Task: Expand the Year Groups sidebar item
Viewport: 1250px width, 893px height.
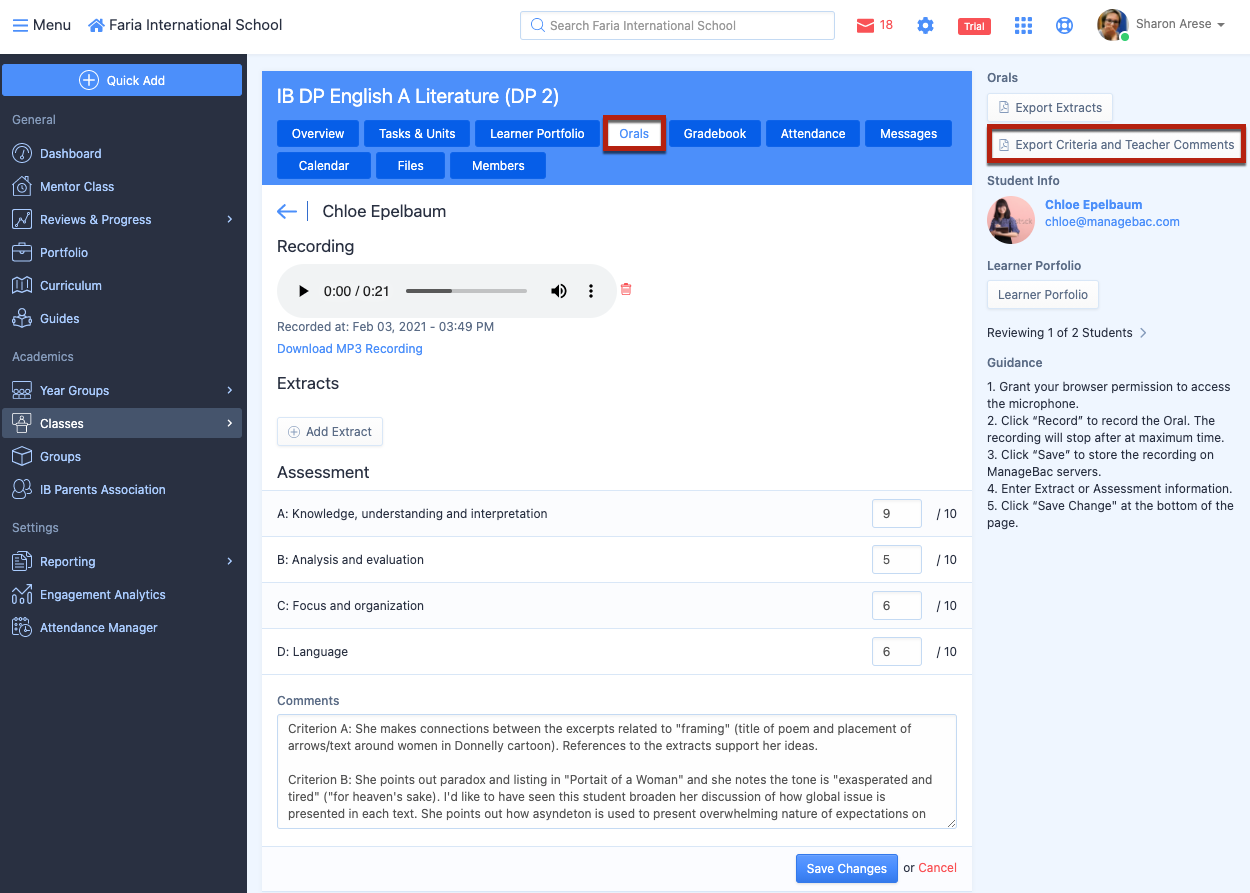Action: pyautogui.click(x=229, y=391)
